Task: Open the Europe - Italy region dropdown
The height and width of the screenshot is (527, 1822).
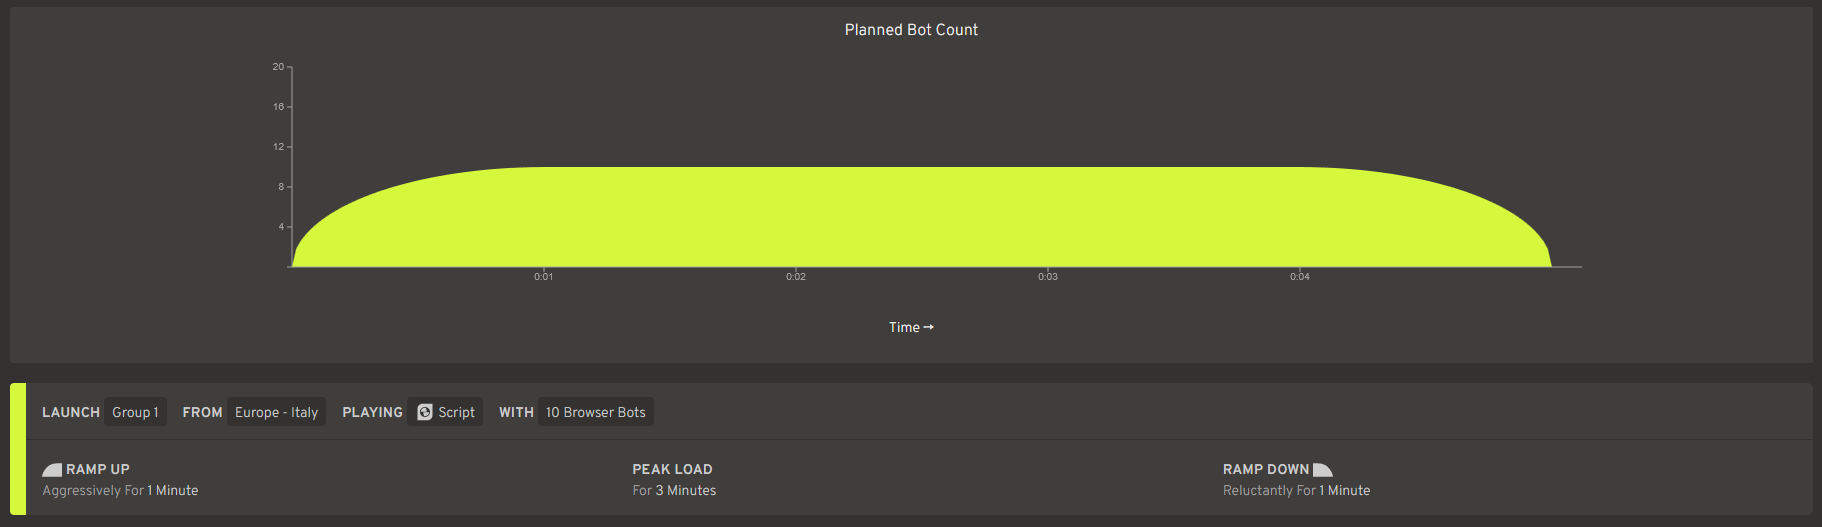Action: pos(276,412)
